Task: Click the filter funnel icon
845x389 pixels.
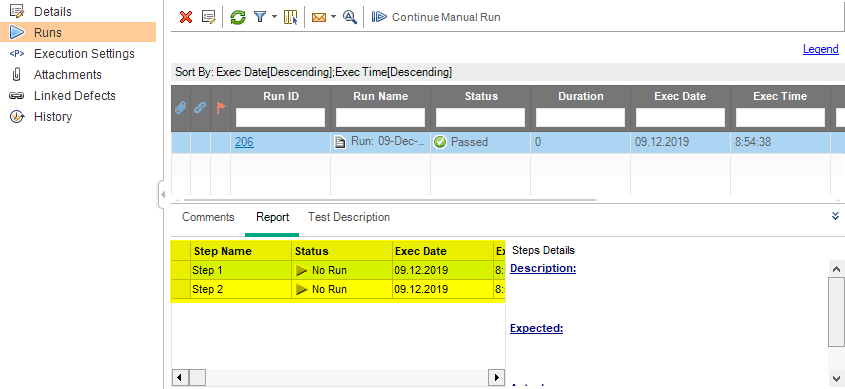Action: (260, 17)
